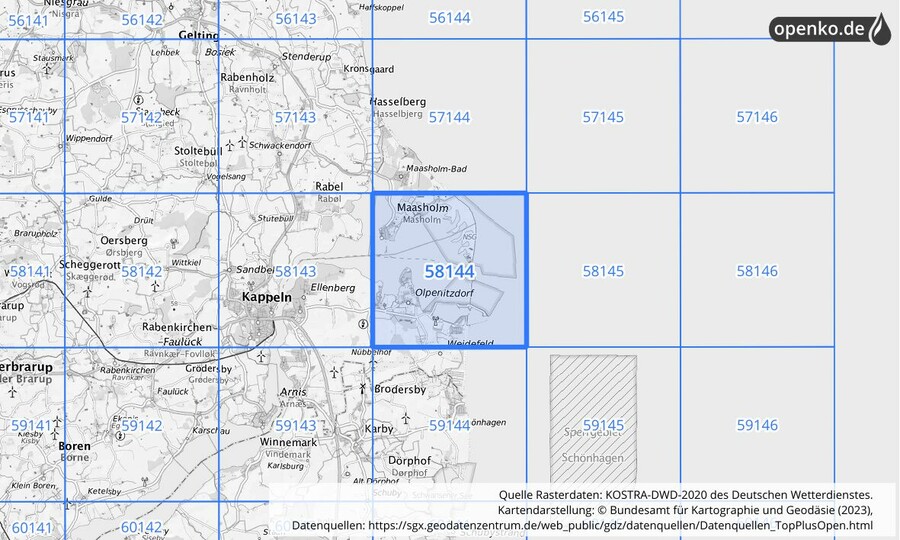This screenshot has width=900, height=540.
Task: Click the Rabenkirchen-Faulück label
Action: point(177,334)
